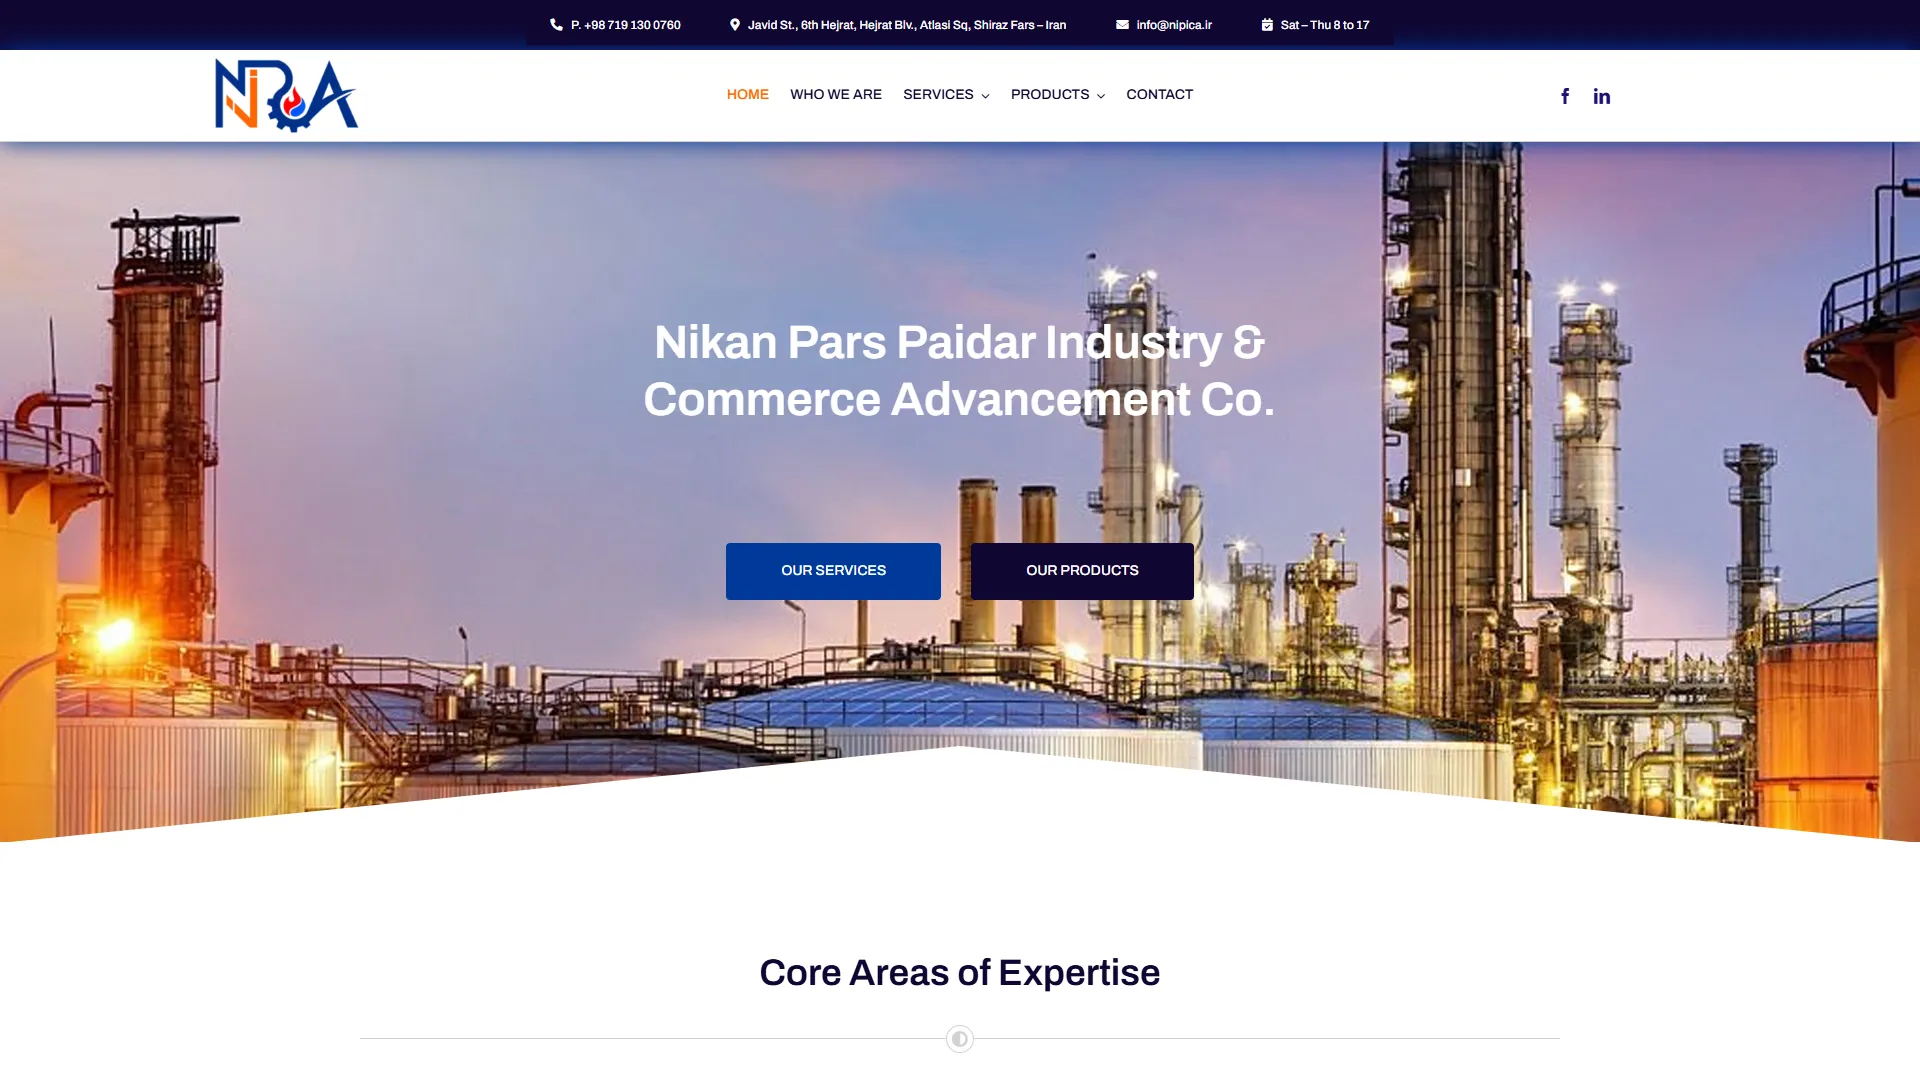Click the email envelope icon
Image resolution: width=1920 pixels, height=1080 pixels.
1122,25
